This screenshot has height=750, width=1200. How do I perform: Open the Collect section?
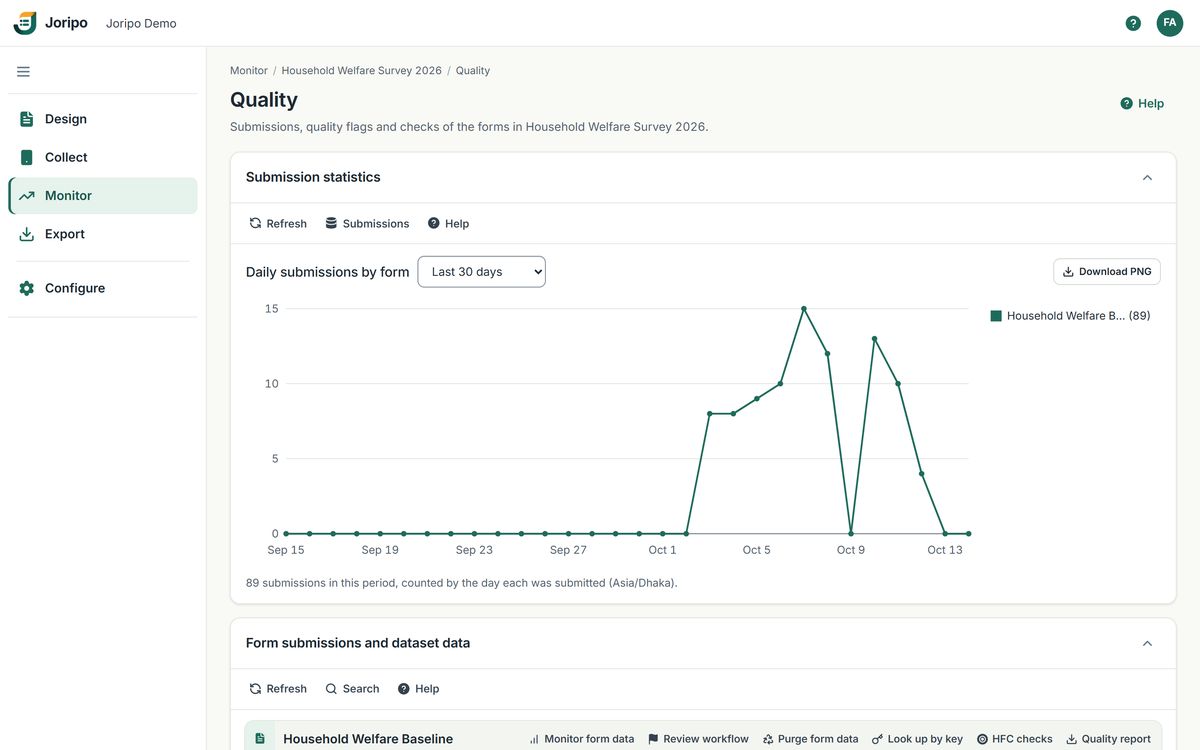(103, 157)
